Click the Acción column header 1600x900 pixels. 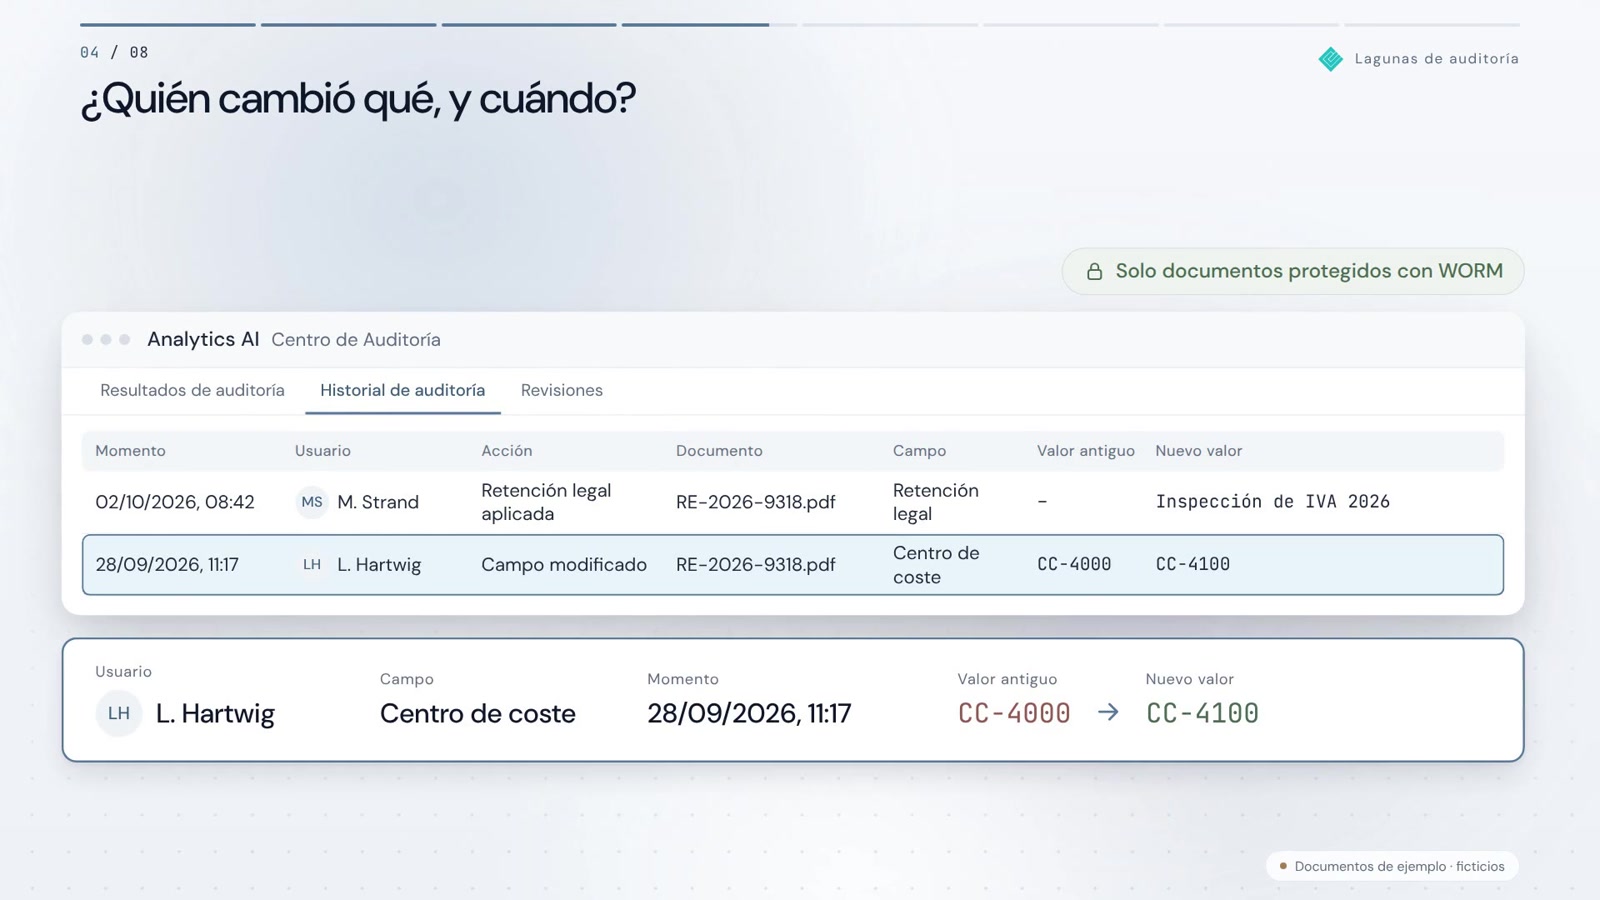pos(507,451)
